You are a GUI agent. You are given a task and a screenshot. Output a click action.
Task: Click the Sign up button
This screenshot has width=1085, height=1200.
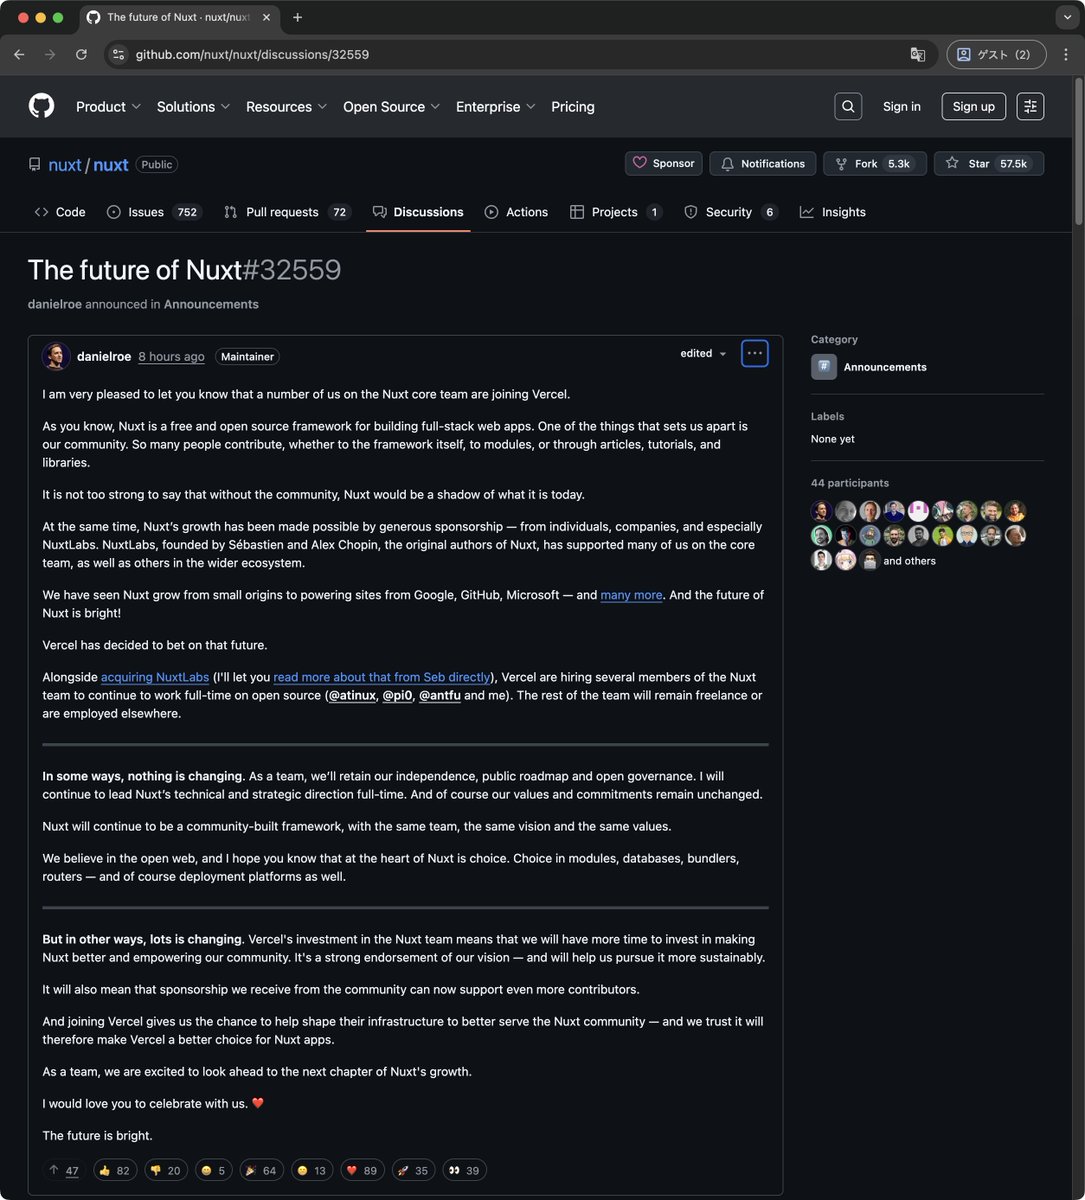tap(974, 106)
